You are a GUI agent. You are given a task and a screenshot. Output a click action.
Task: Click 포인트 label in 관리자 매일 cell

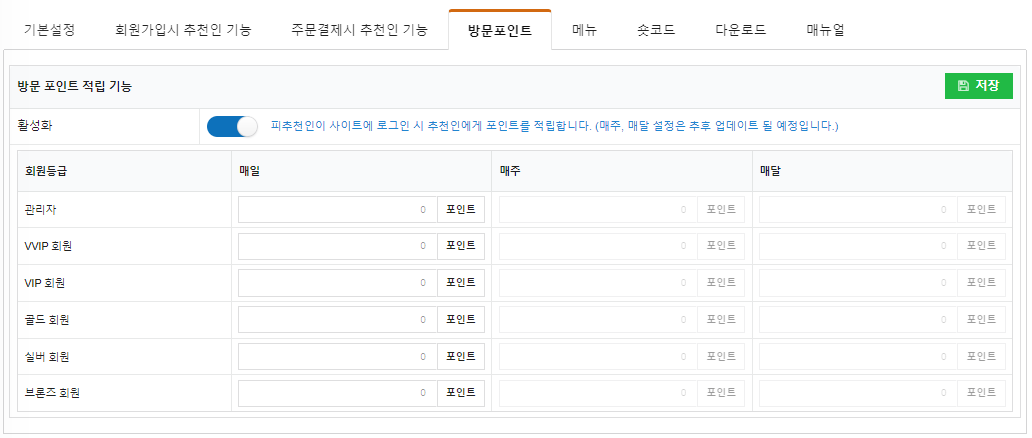461,209
